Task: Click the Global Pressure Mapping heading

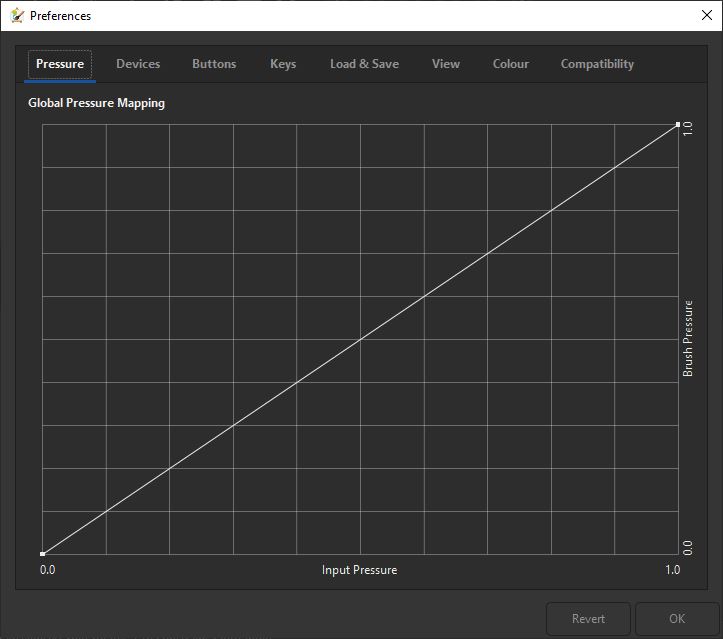Action: point(96,103)
